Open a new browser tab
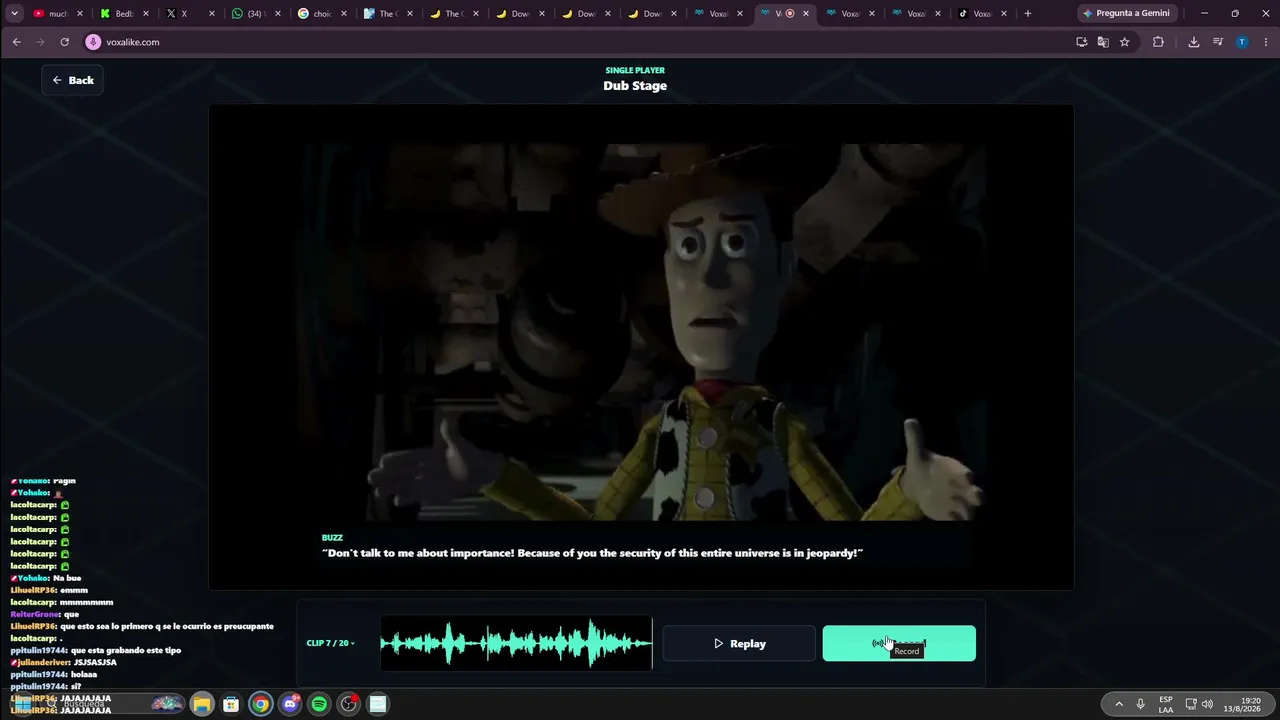The width and height of the screenshot is (1280, 720). (x=1027, y=14)
